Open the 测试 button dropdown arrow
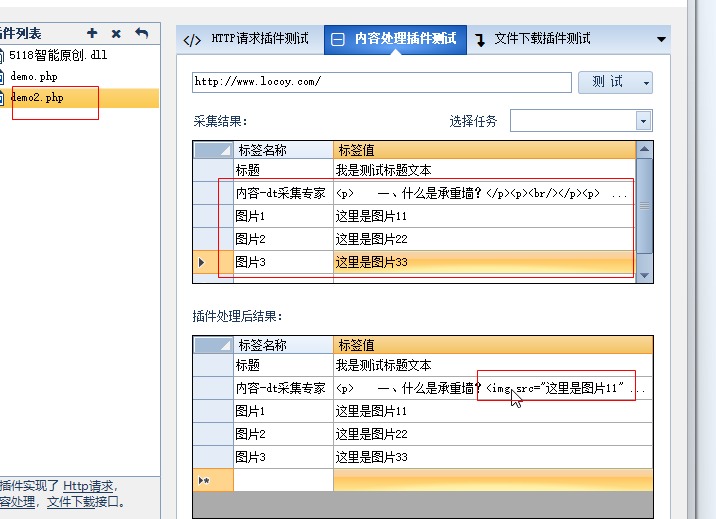This screenshot has width=716, height=519. point(646,83)
